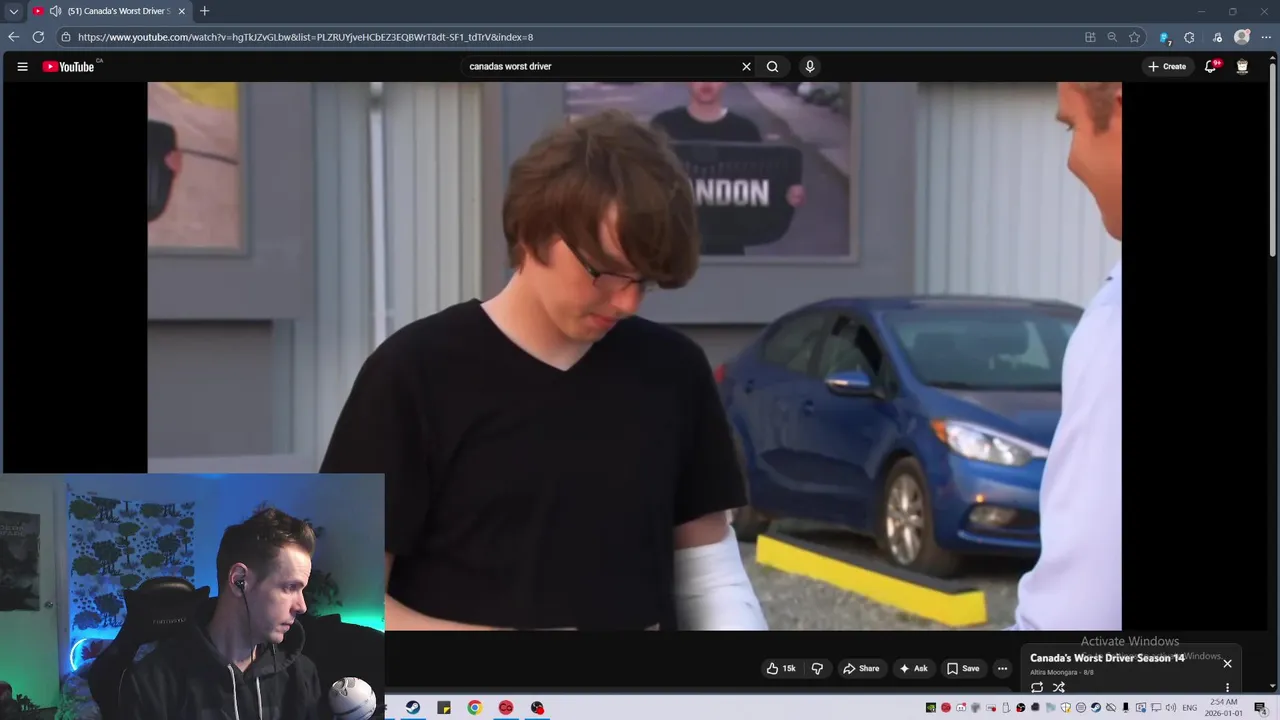This screenshot has height=720, width=1280.
Task: Open system volume control in tray
Action: tap(1170, 708)
